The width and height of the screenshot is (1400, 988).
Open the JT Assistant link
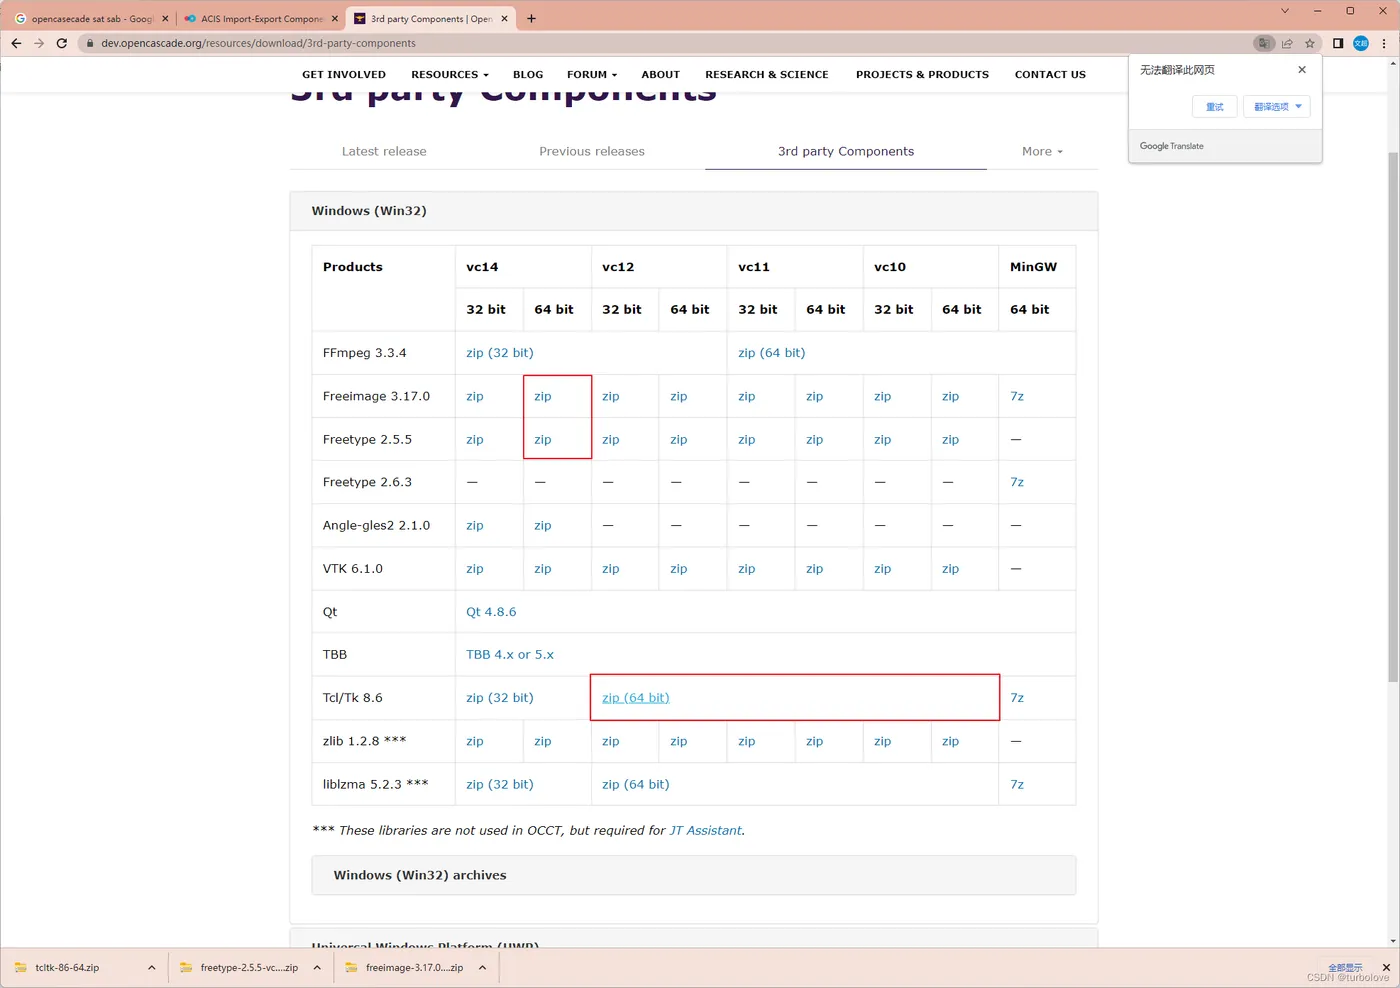pos(706,831)
